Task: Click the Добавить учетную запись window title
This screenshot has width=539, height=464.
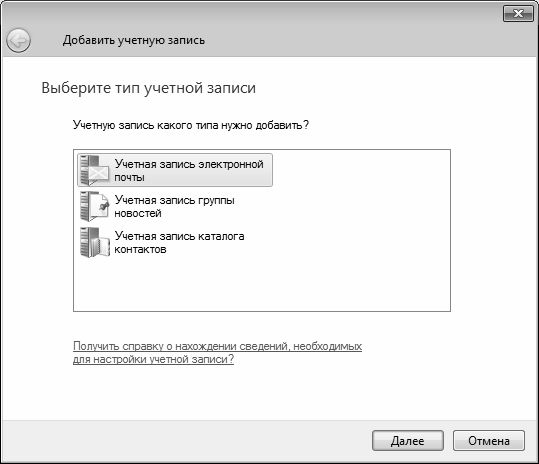Action: 134,40
